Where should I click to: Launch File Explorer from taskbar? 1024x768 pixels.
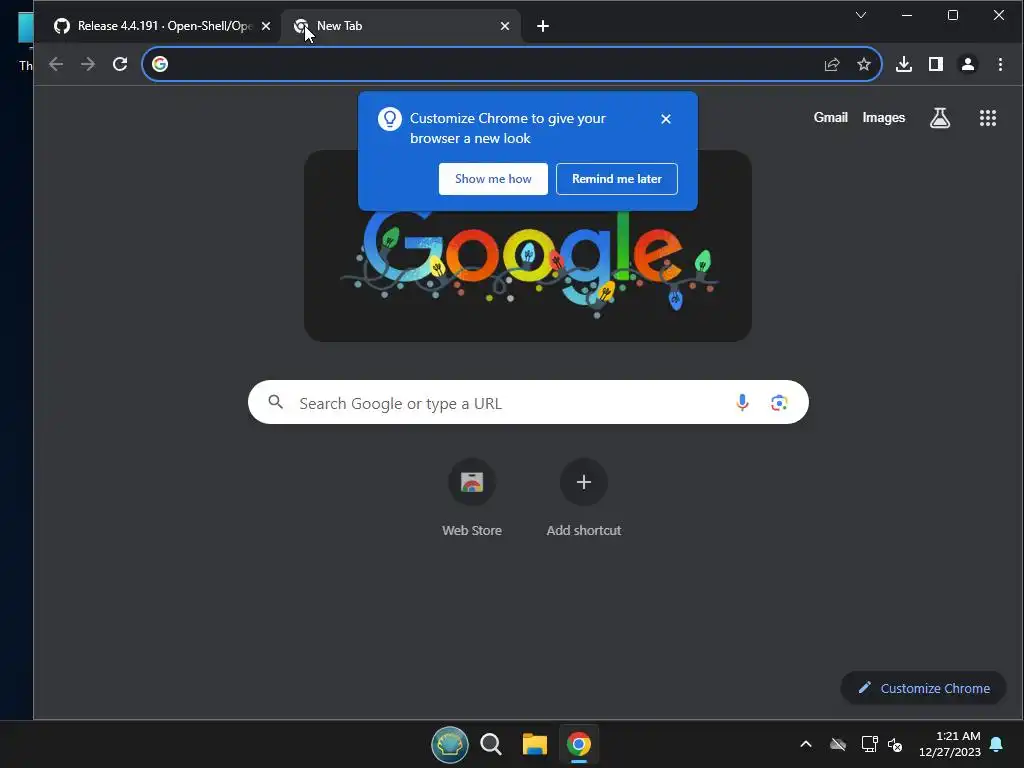(534, 744)
